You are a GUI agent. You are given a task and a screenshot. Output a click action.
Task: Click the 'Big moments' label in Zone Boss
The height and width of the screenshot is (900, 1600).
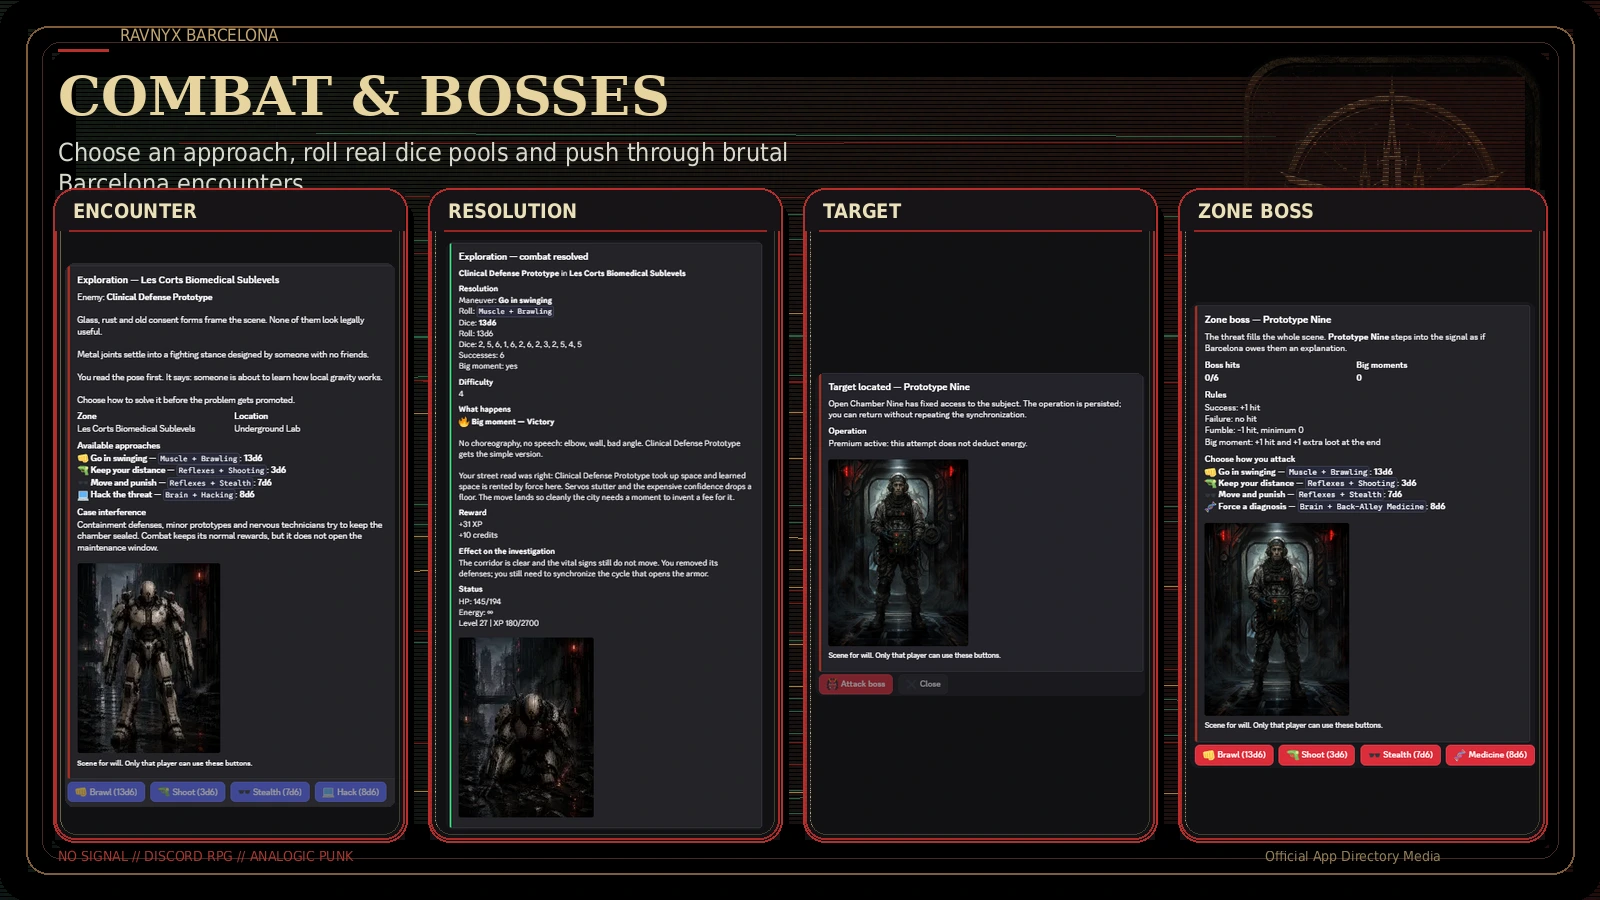tap(1382, 365)
